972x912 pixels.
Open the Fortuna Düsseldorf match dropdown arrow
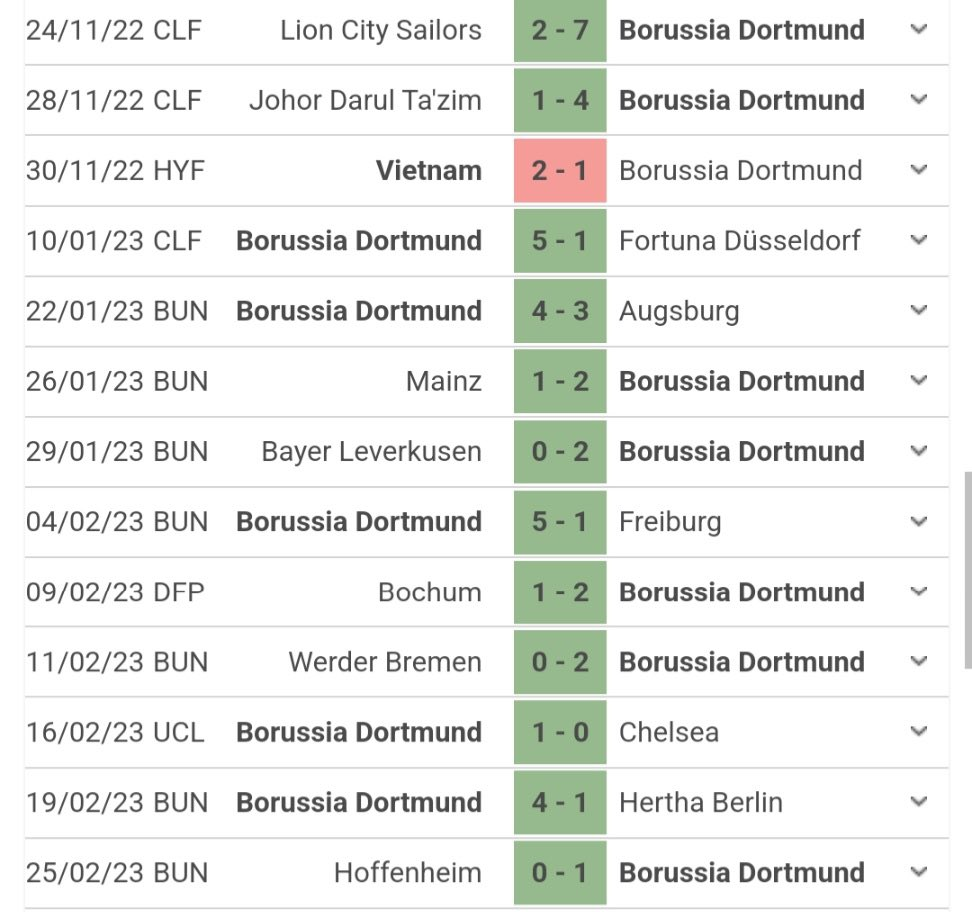click(919, 241)
